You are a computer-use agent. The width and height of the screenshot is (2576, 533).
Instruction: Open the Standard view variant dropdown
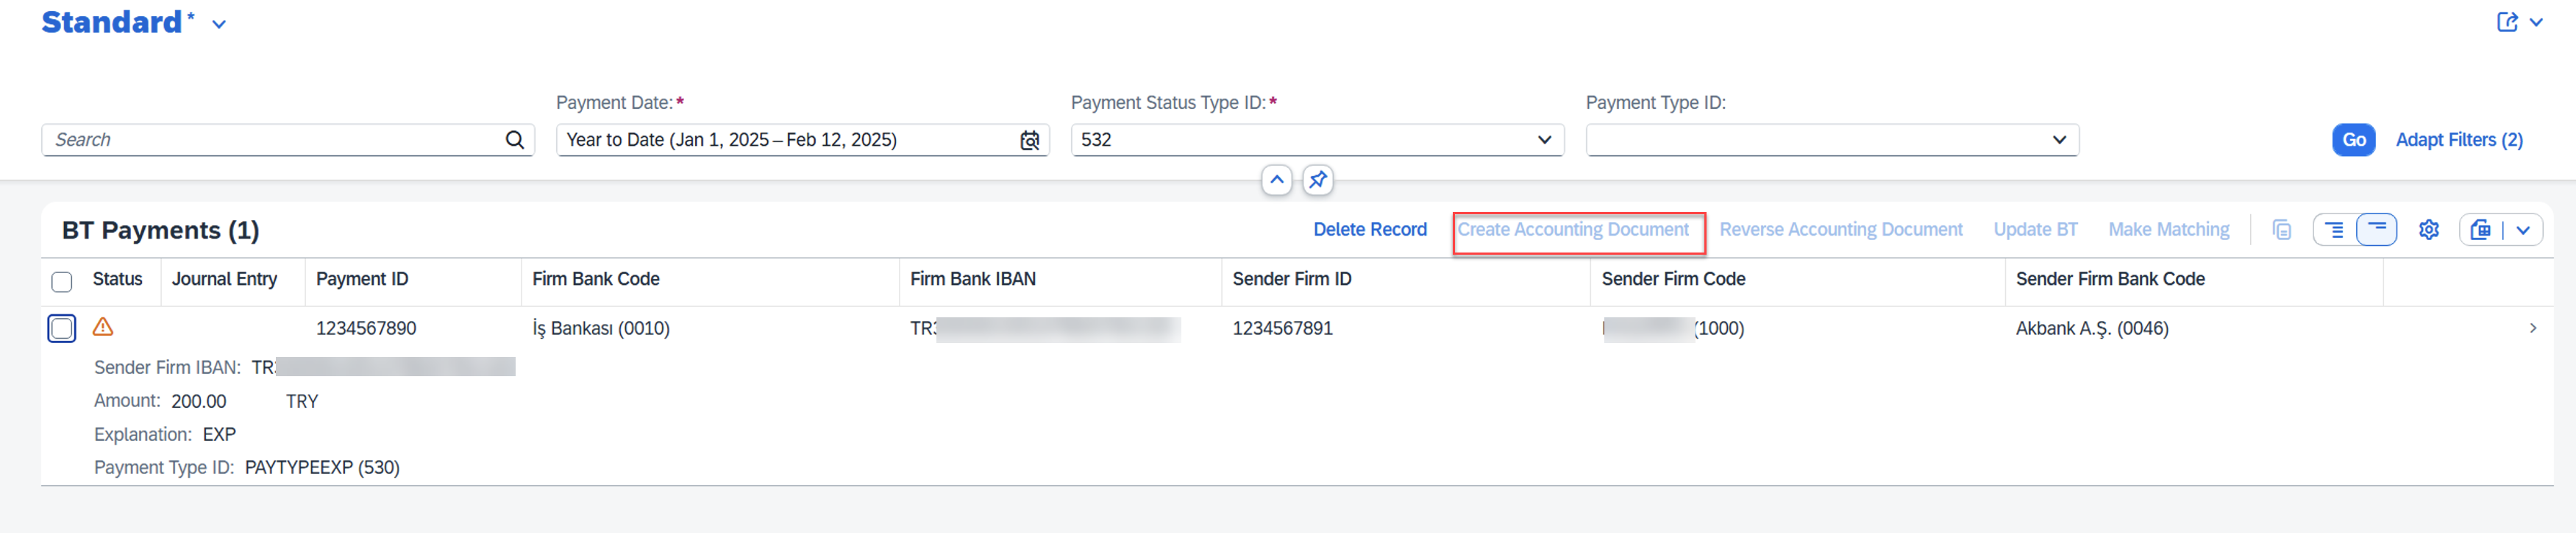click(219, 24)
